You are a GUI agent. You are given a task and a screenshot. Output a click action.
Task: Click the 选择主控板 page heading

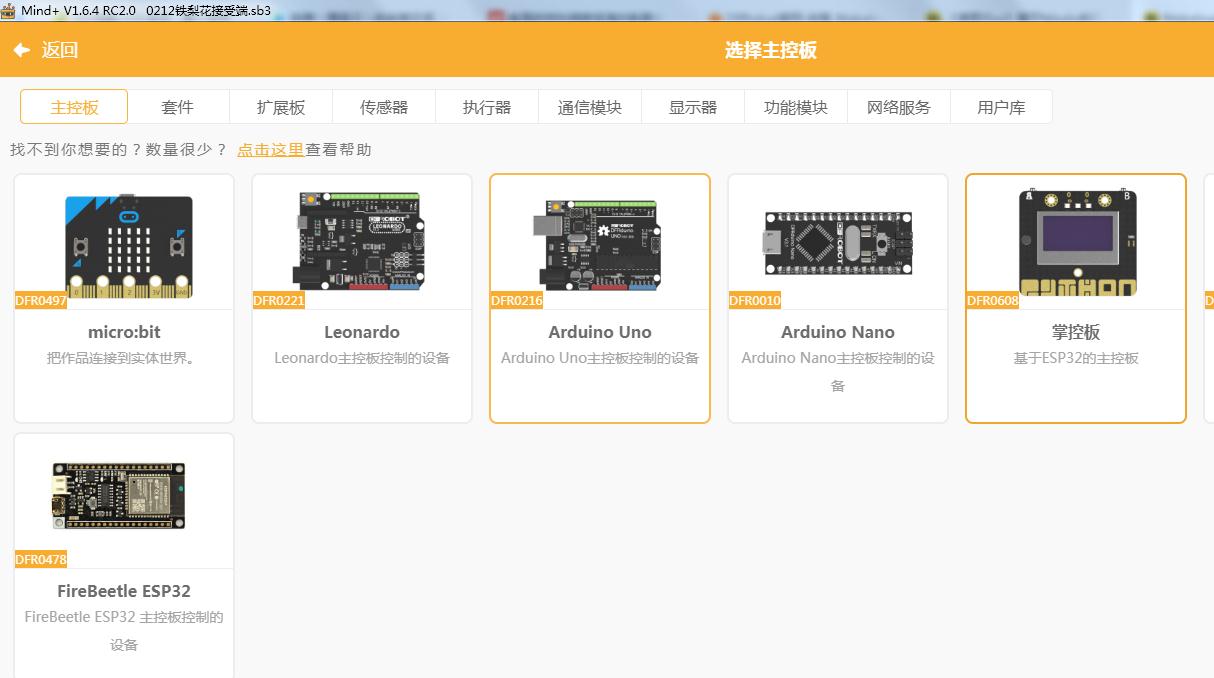[770, 50]
